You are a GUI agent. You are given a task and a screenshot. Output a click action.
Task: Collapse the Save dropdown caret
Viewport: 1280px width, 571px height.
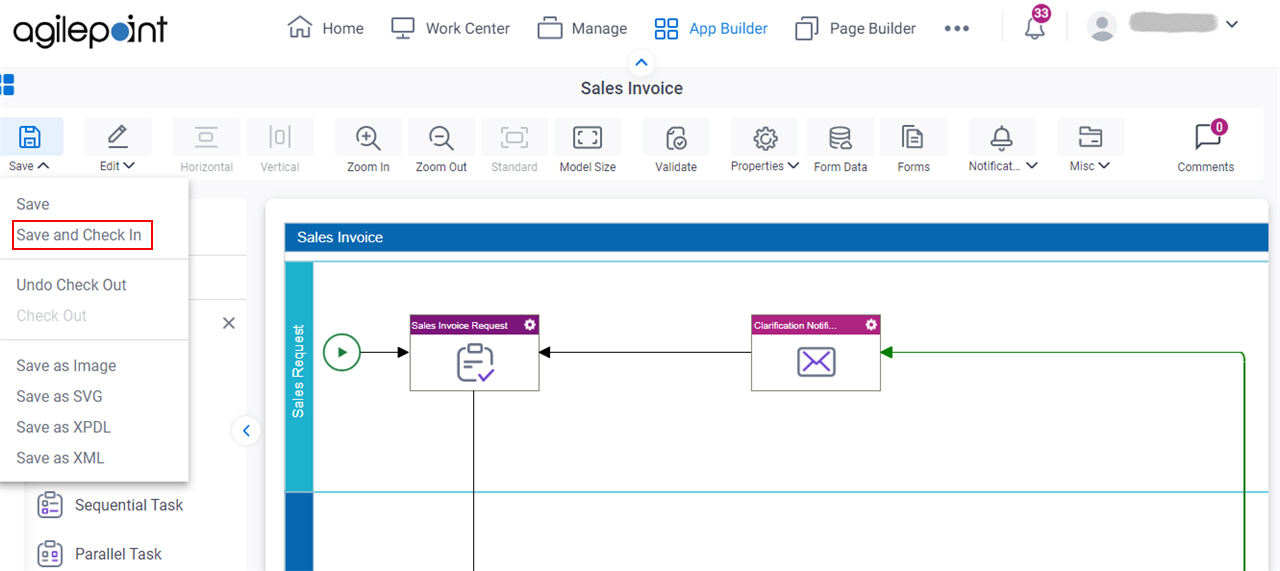pos(43,166)
